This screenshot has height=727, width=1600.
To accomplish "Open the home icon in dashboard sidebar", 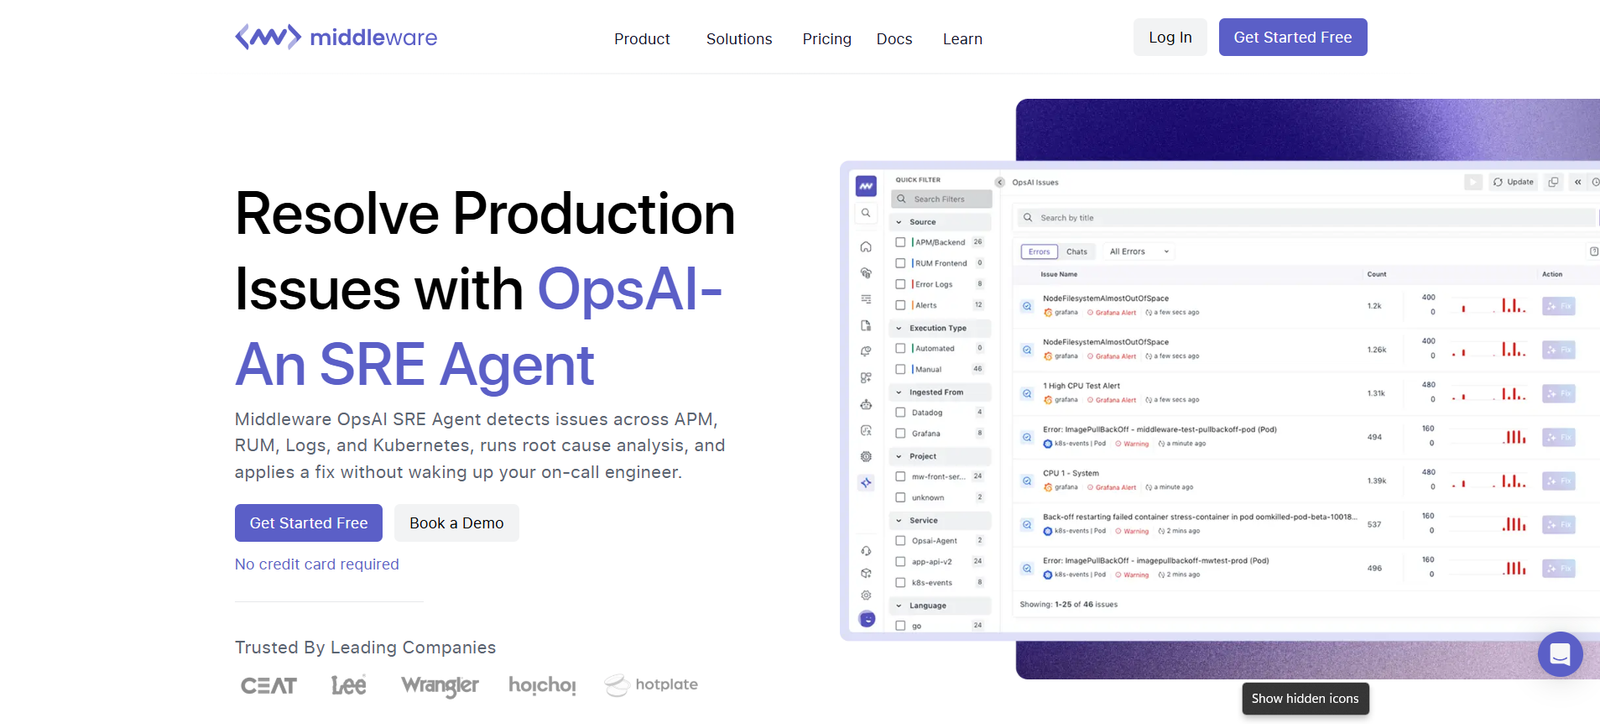I will pyautogui.click(x=866, y=247).
